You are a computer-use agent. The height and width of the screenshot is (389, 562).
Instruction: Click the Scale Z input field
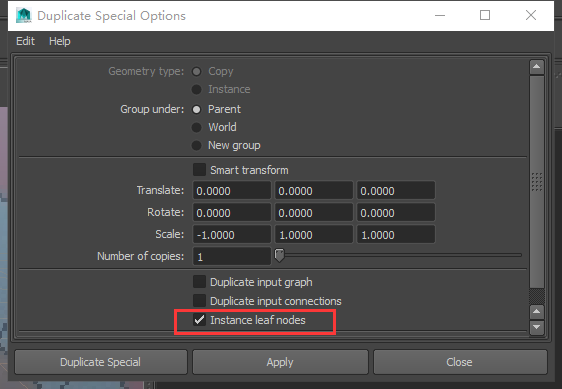[396, 234]
